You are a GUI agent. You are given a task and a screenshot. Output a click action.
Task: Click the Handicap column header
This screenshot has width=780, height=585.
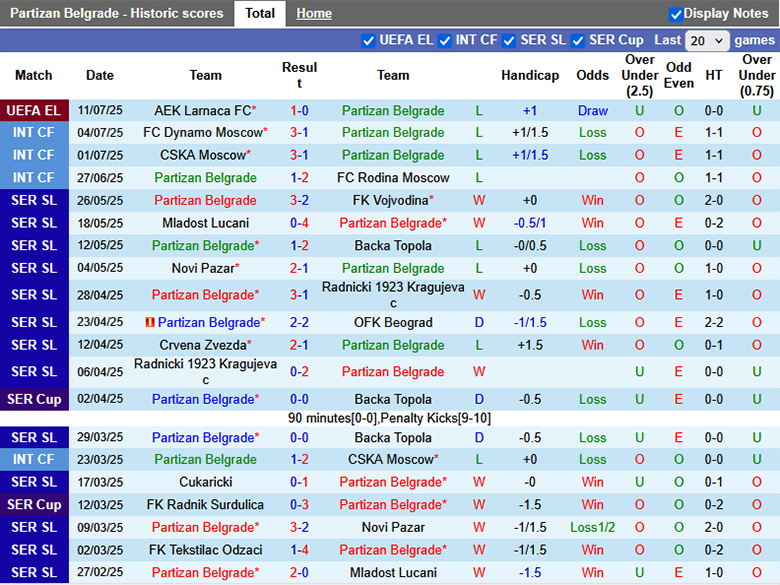point(530,75)
